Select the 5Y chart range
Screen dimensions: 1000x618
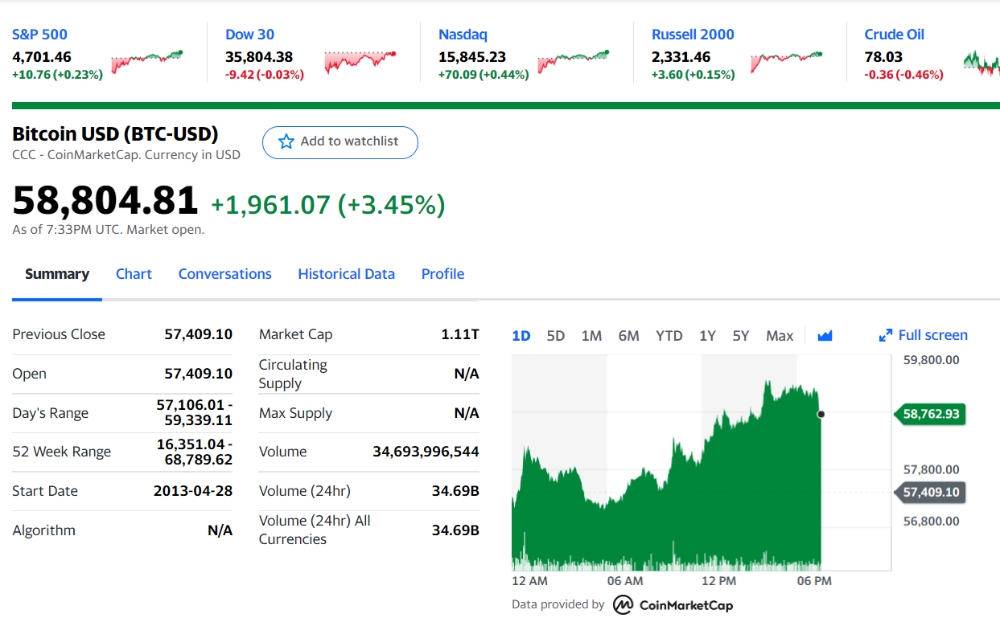[x=740, y=336]
